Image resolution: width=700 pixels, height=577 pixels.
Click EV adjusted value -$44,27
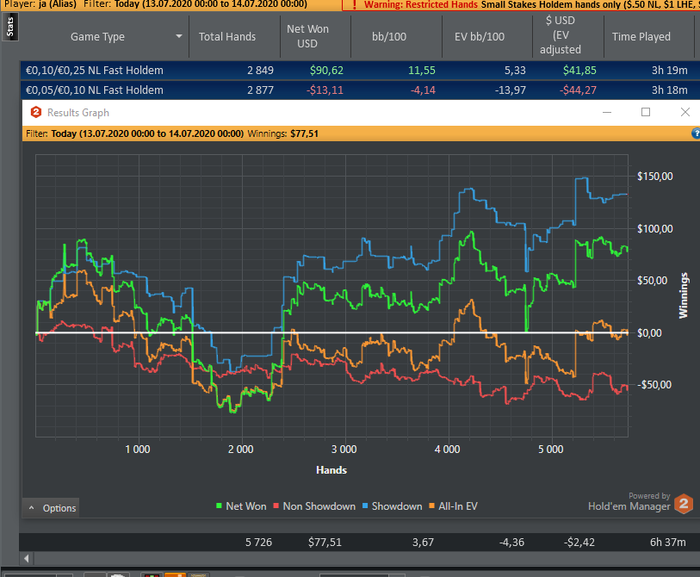(x=578, y=90)
